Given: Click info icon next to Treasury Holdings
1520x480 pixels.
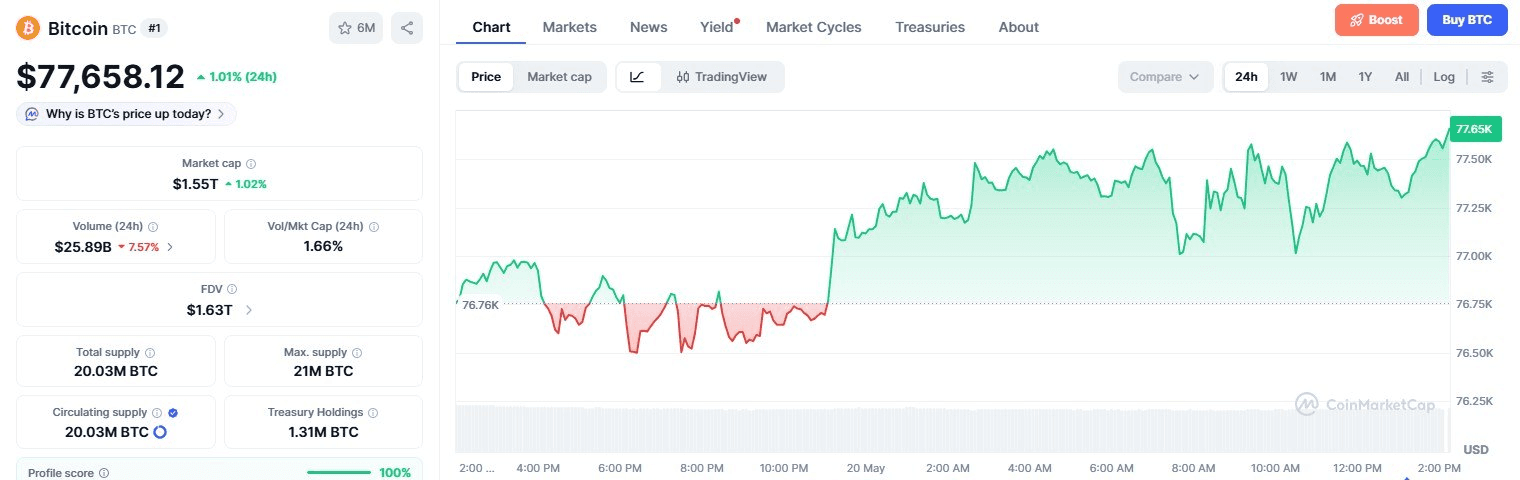Looking at the screenshot, I should tap(373, 412).
